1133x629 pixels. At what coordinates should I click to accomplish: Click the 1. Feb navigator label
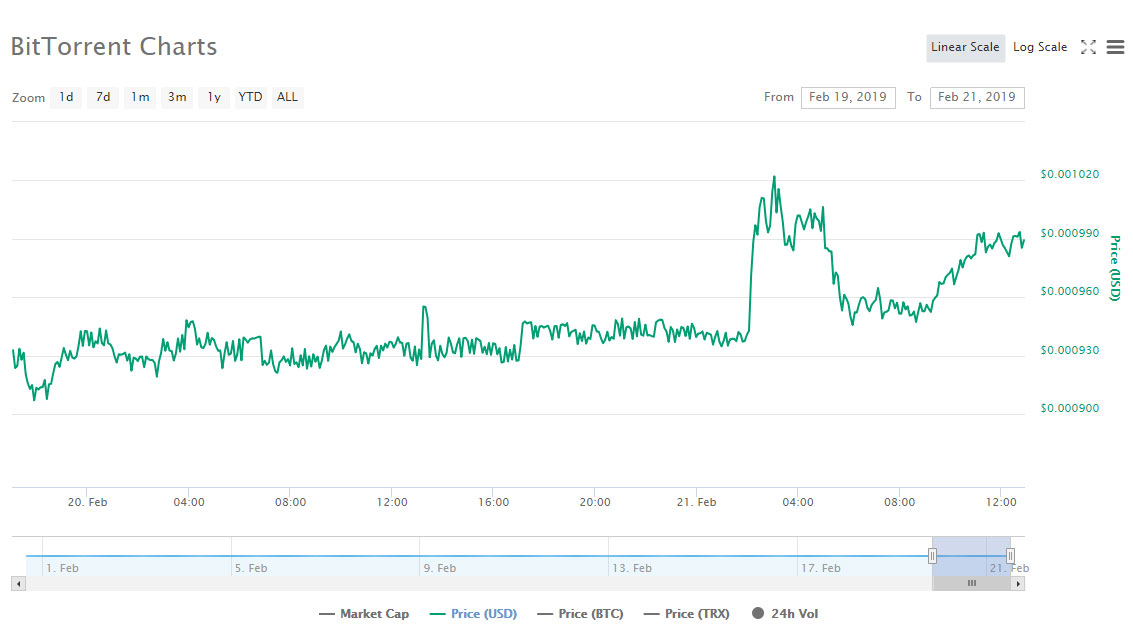click(x=62, y=568)
